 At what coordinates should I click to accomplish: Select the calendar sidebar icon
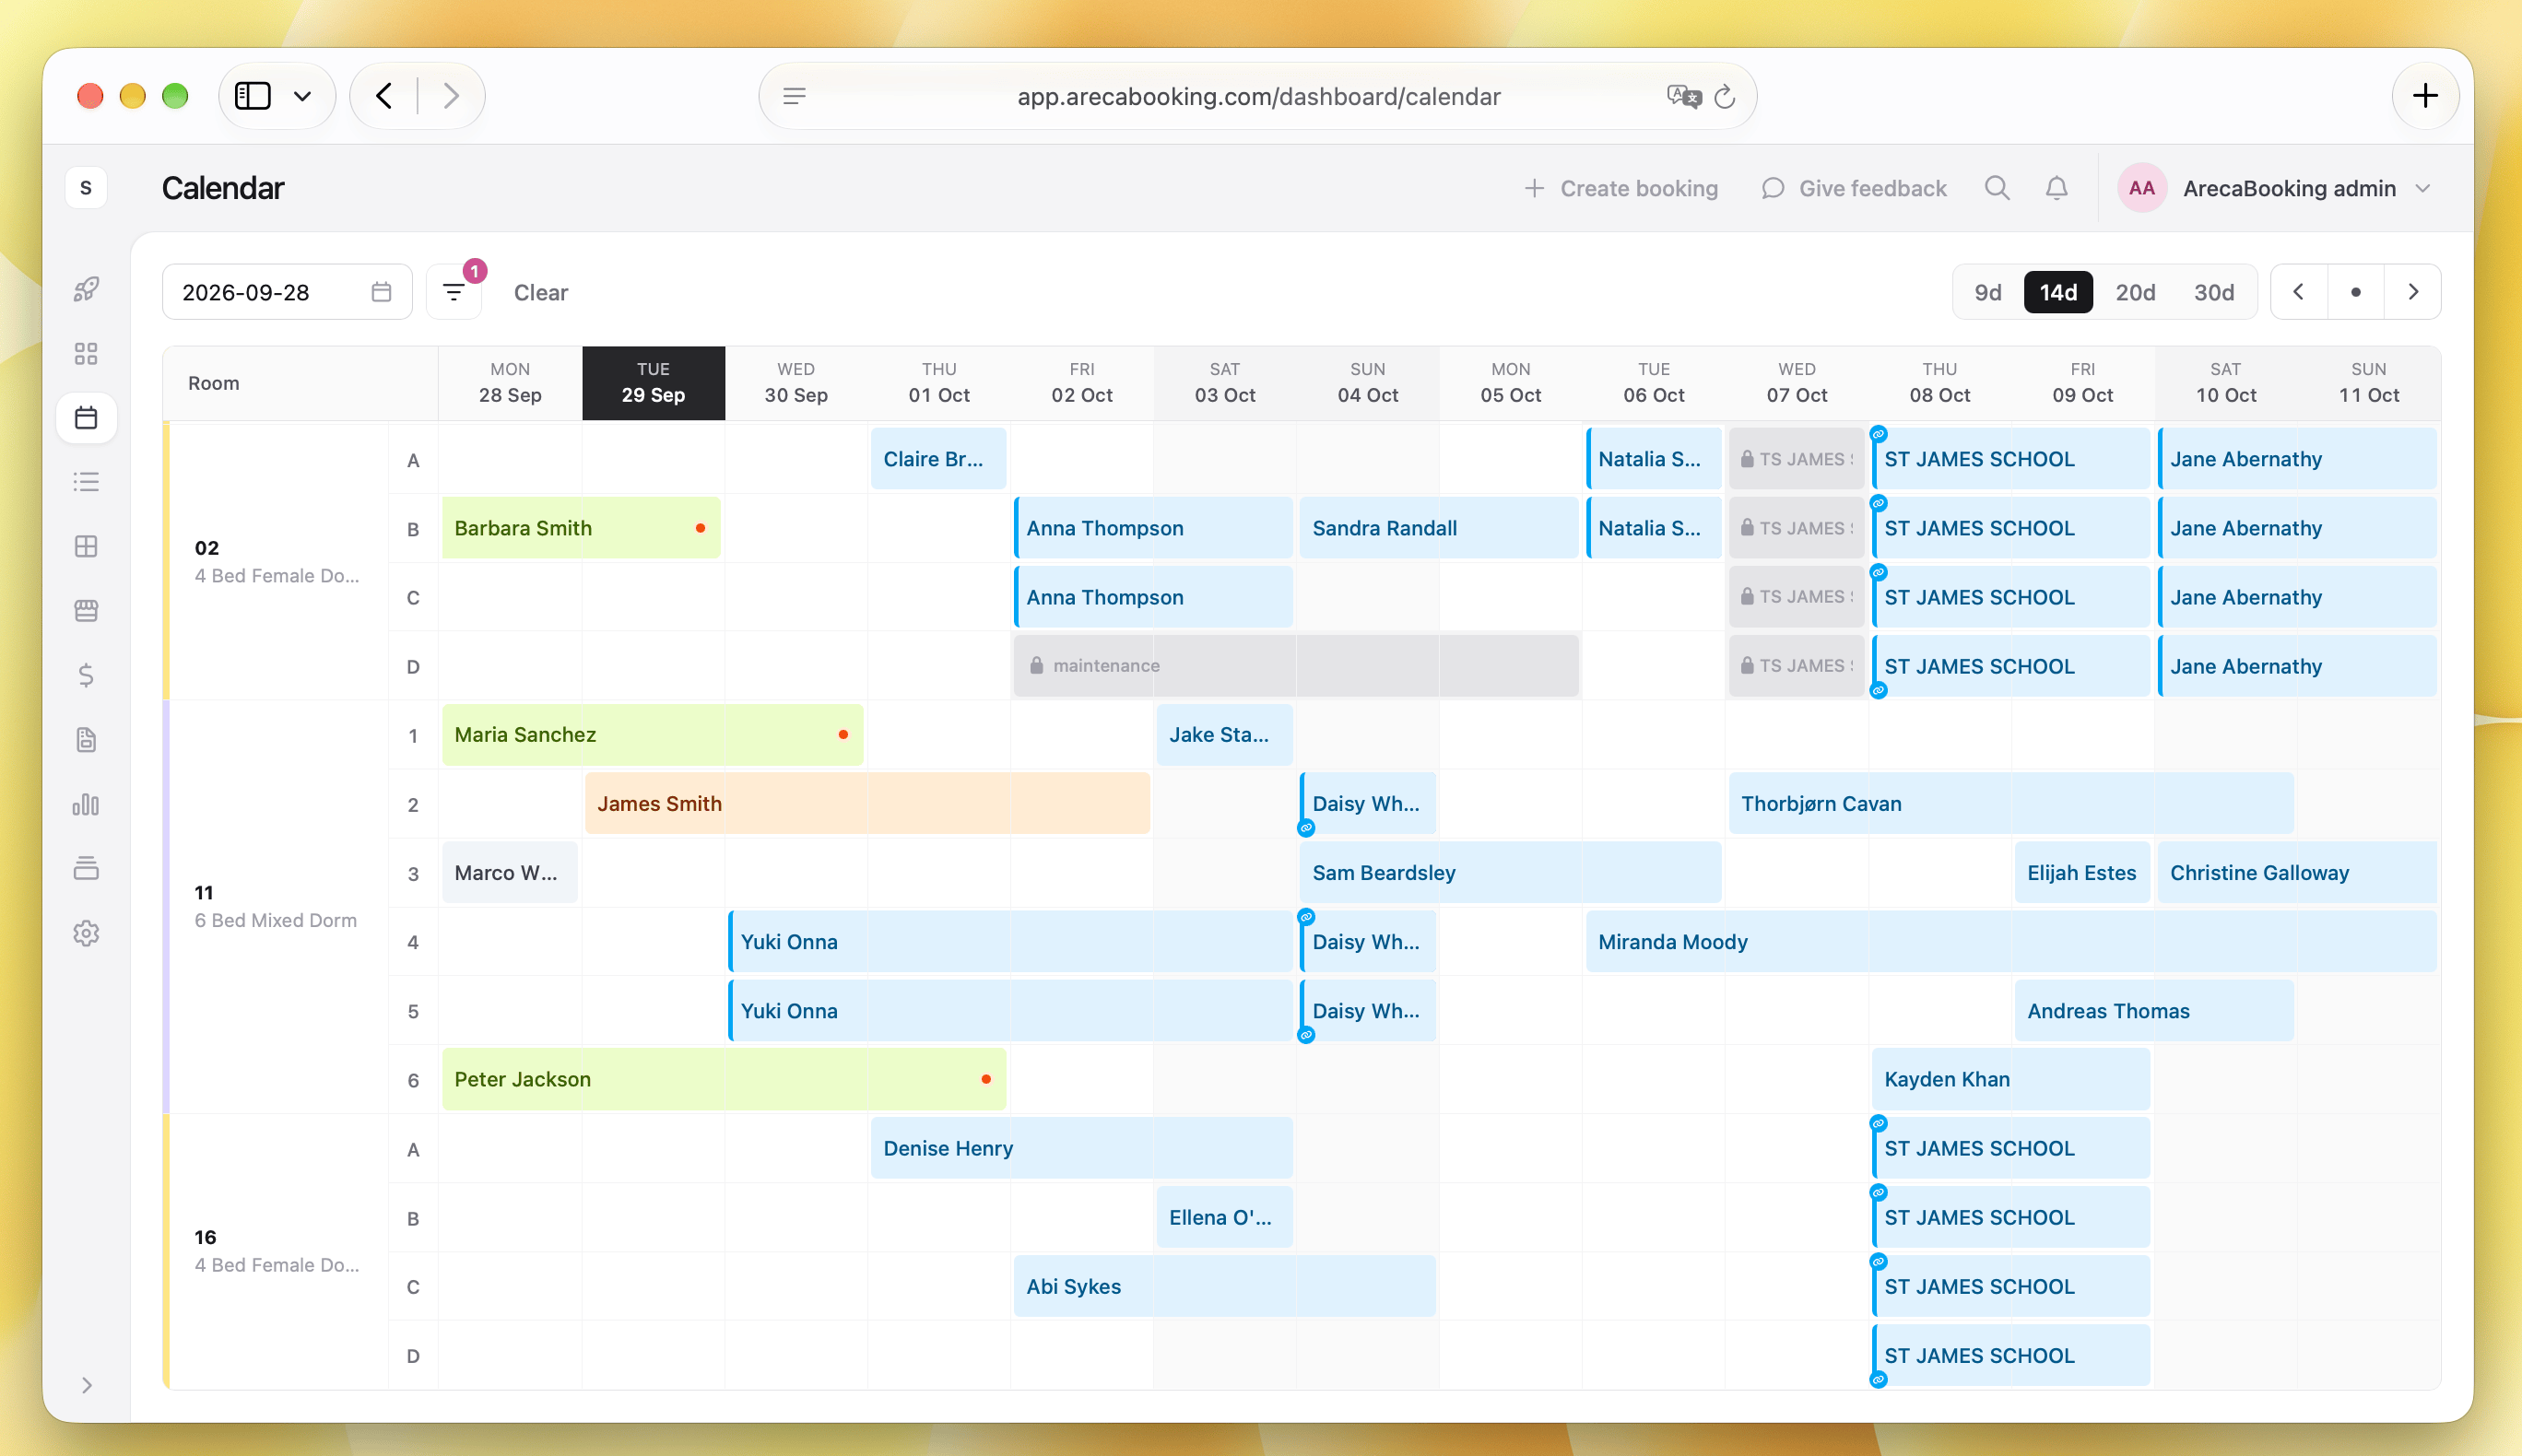coord(86,418)
